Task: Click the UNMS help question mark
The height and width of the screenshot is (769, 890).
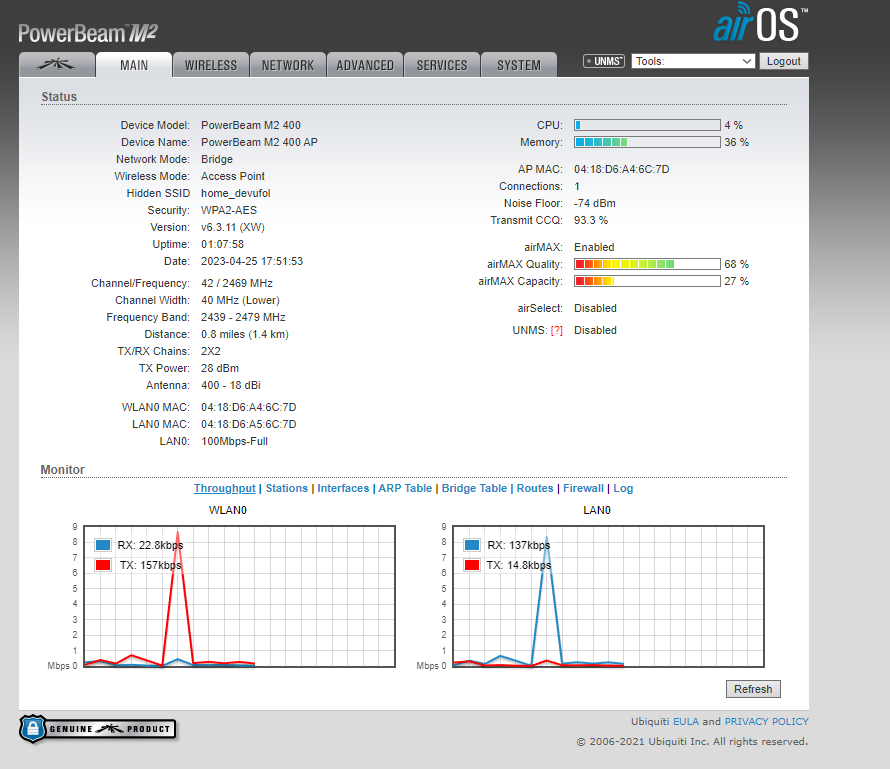Action: [556, 330]
